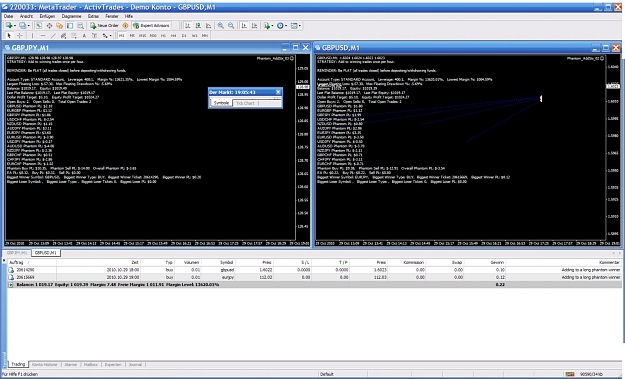
Task: Select the trendline drawing tool
Action: 53,35
